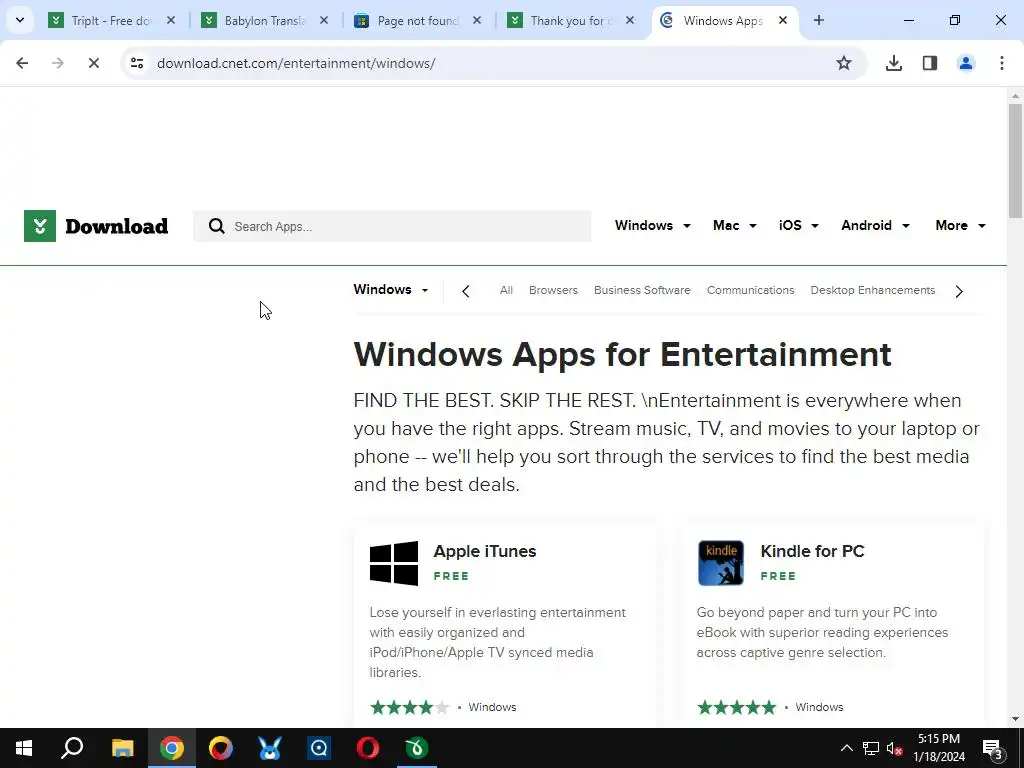Select the Communications category

[750, 290]
